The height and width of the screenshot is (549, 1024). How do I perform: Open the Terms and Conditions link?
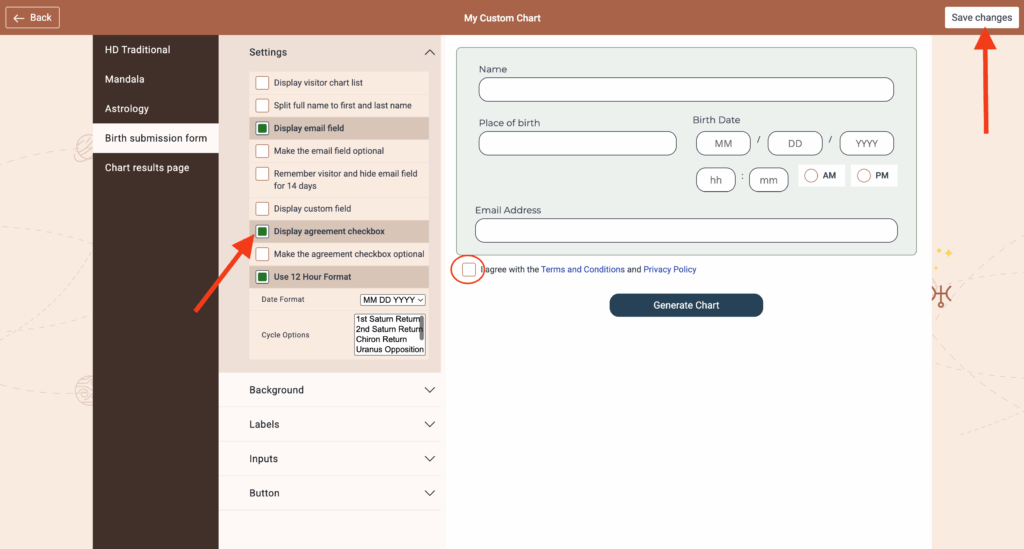point(582,270)
